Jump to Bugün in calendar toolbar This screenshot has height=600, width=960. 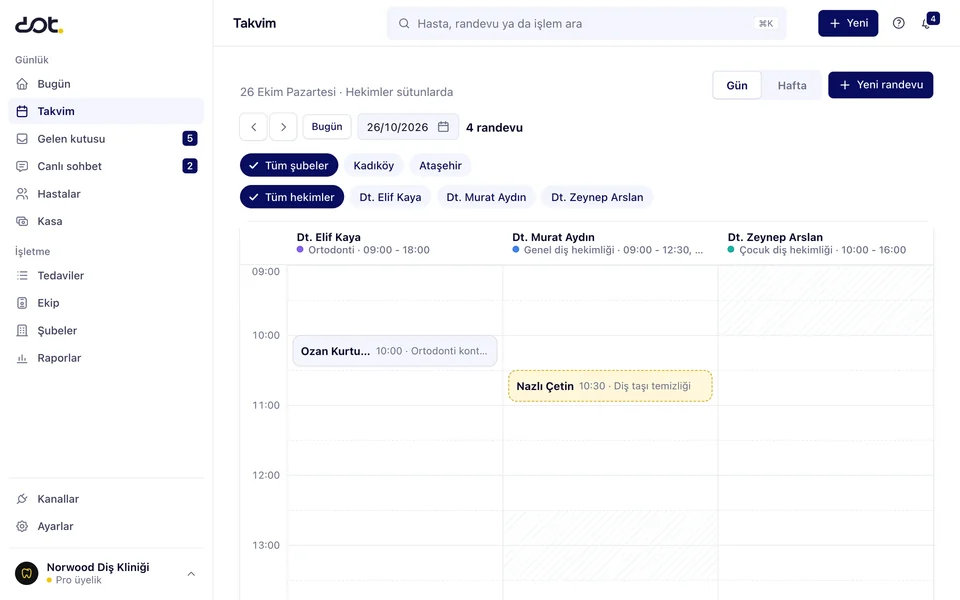327,127
